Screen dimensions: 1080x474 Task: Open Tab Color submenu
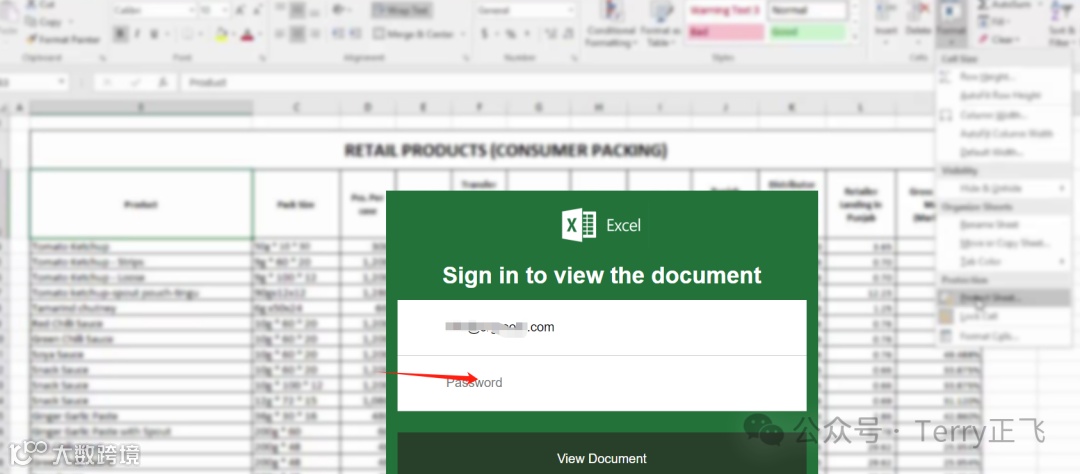tap(1002, 262)
